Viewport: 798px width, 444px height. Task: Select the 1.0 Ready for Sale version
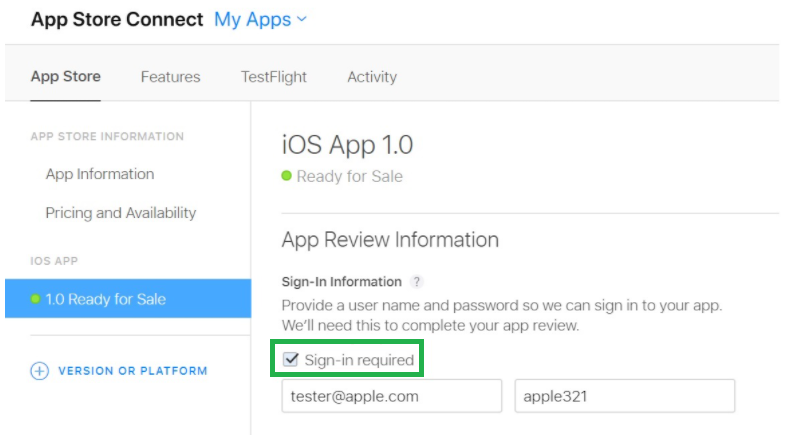128,298
